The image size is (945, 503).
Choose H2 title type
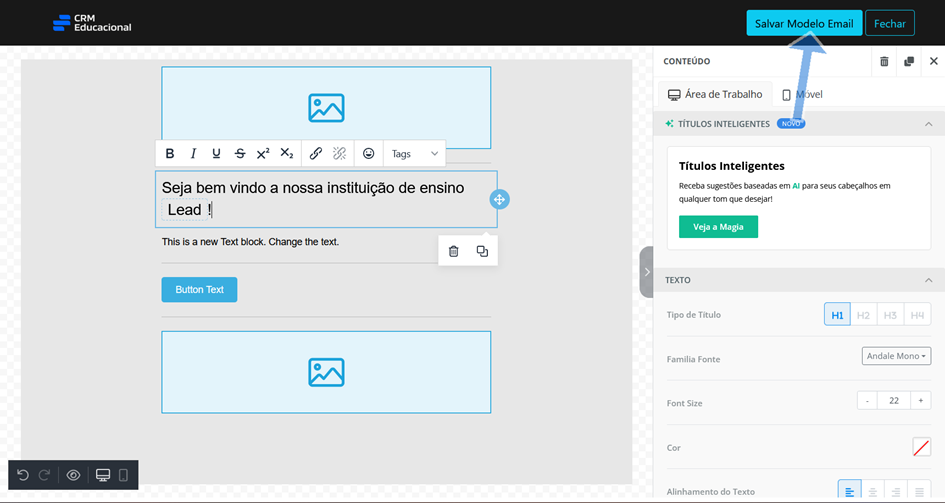(864, 314)
